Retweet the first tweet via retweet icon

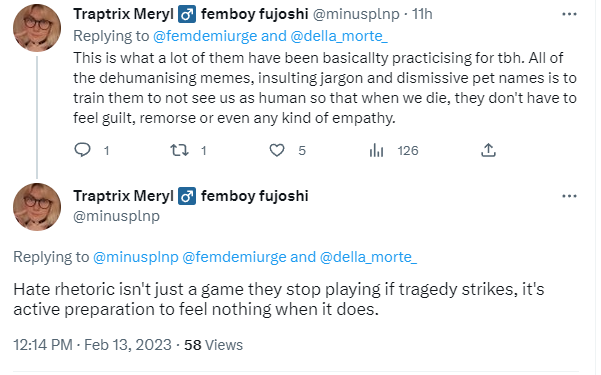179,150
